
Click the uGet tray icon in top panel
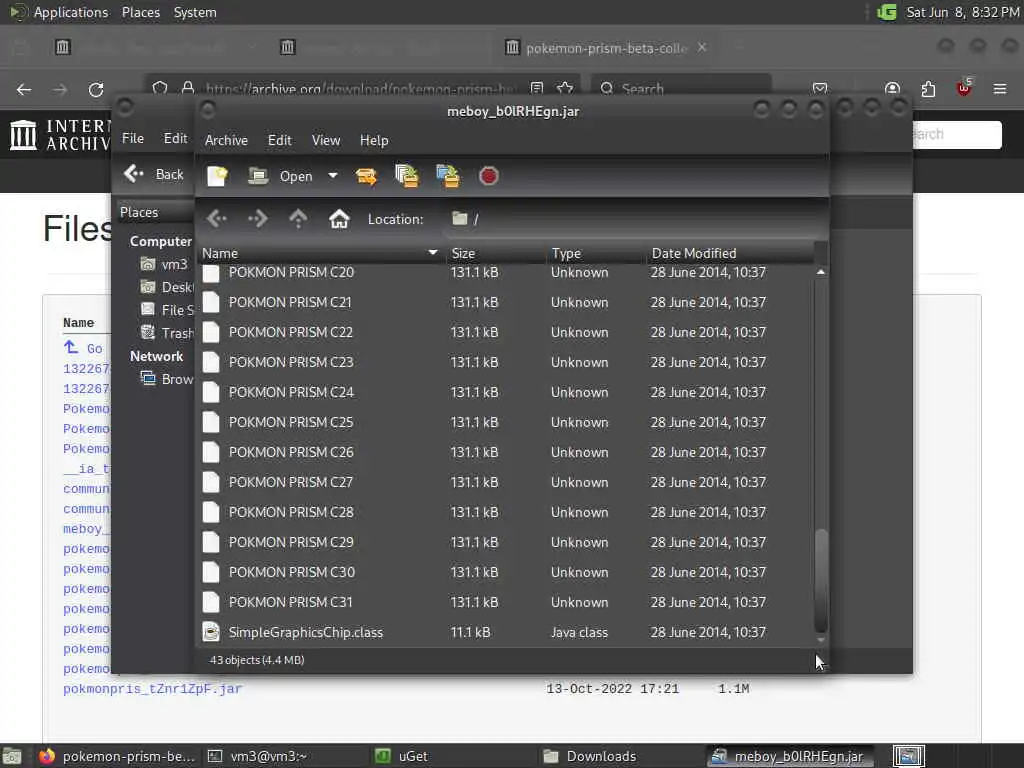coord(886,12)
